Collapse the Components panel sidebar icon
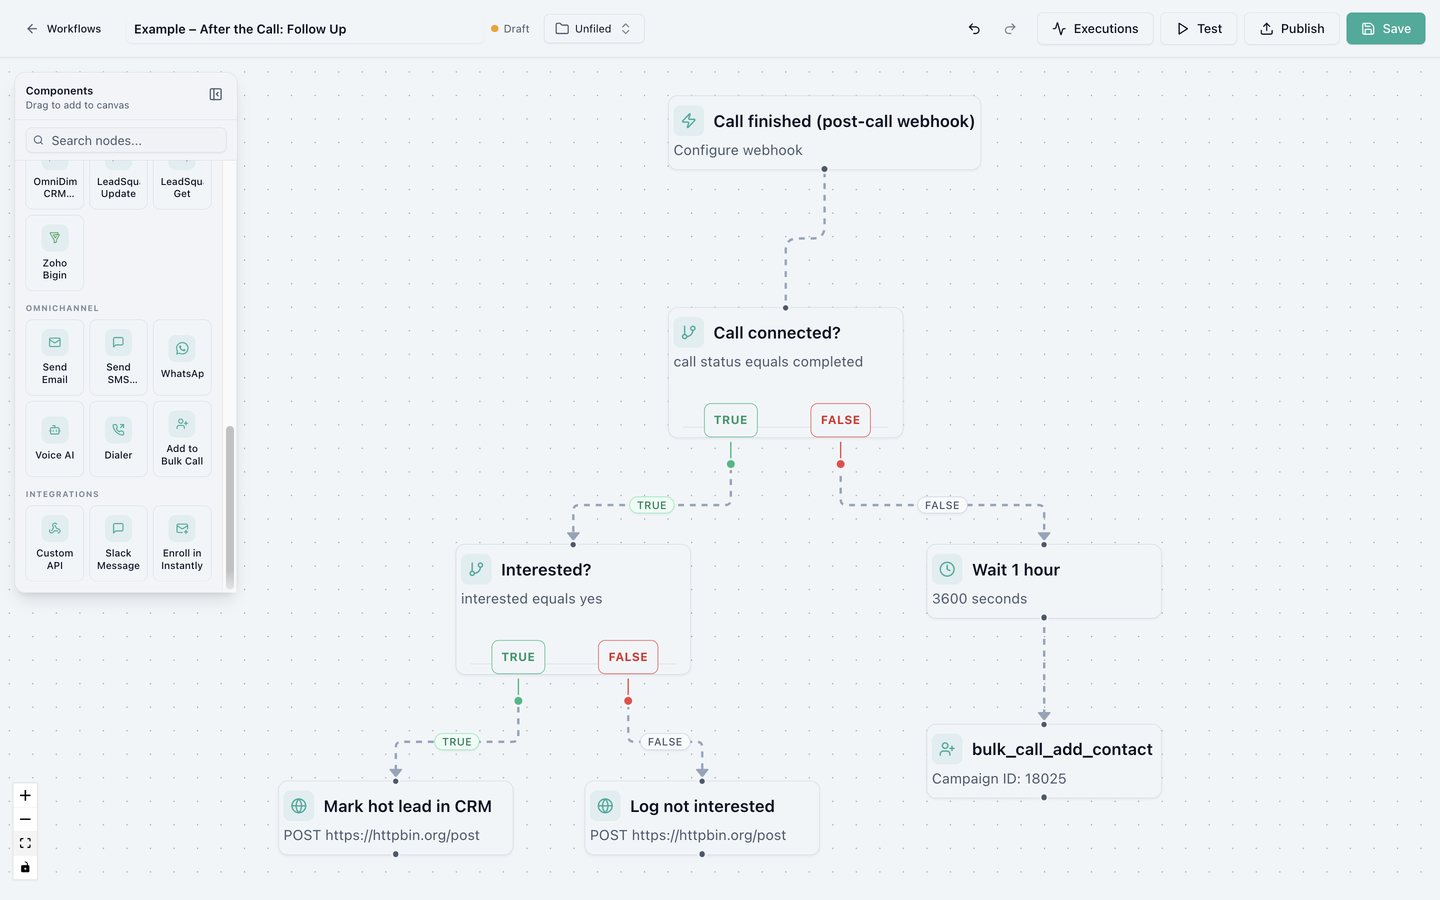The height and width of the screenshot is (900, 1440). click(x=216, y=94)
